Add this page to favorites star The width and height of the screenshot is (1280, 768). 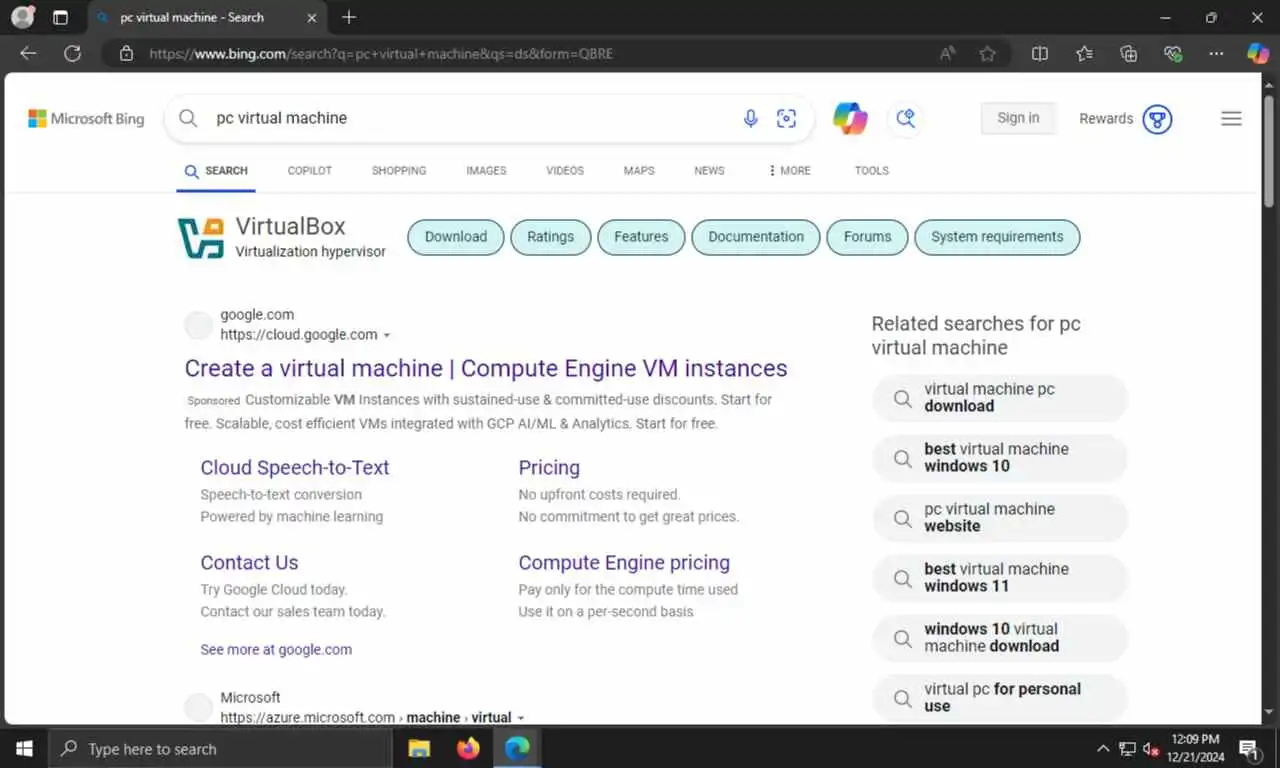988,54
